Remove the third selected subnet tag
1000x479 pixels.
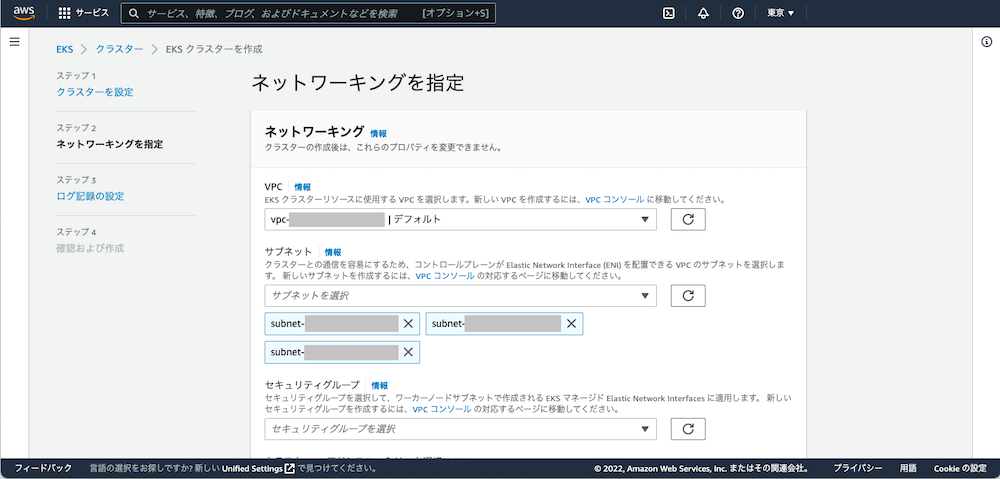click(x=408, y=352)
